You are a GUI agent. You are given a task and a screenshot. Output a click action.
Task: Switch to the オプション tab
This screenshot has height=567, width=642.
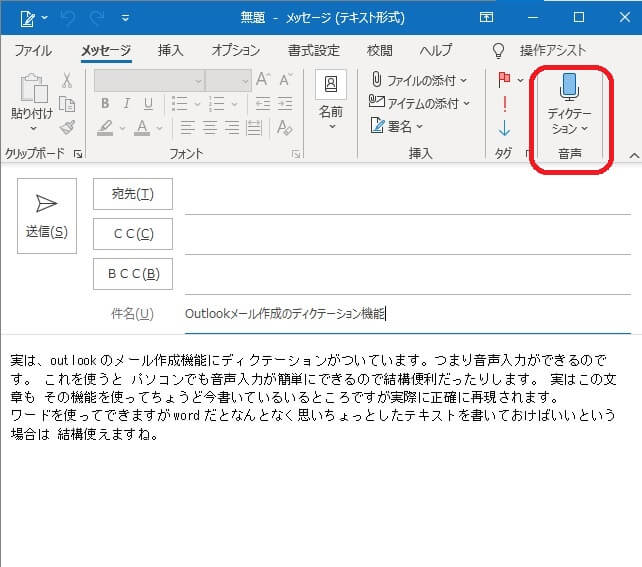pyautogui.click(x=235, y=50)
